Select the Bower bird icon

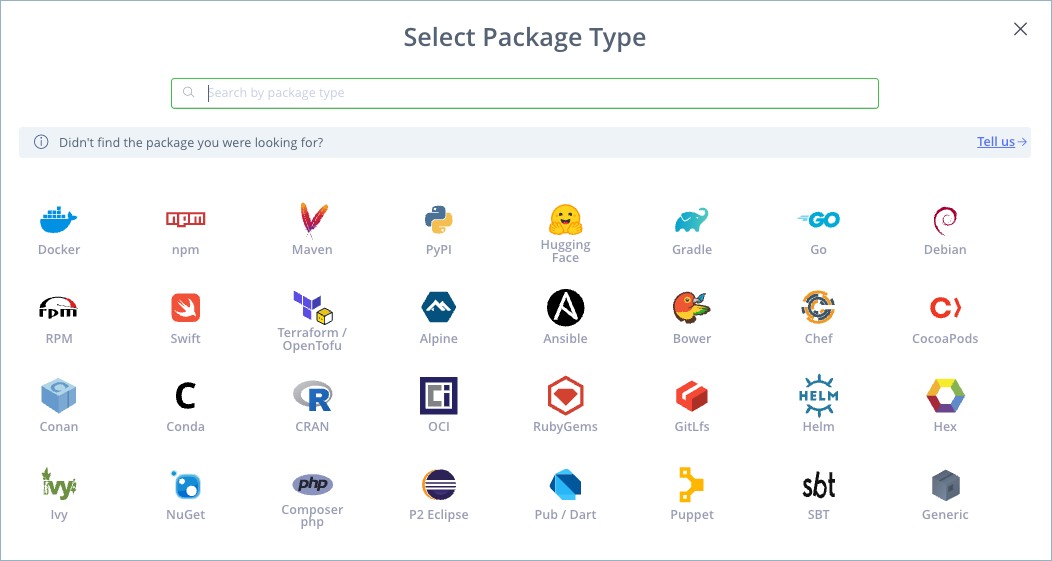click(692, 308)
